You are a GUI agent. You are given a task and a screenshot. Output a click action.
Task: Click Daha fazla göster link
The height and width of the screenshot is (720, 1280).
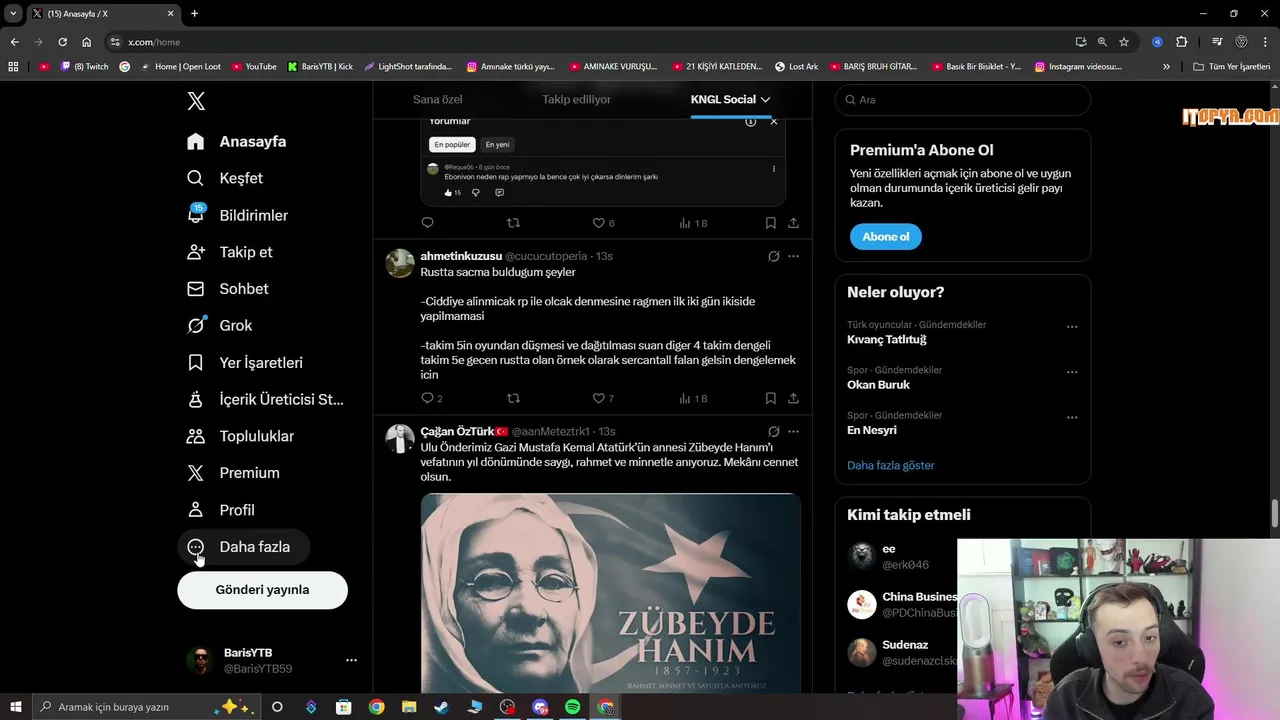pyautogui.click(x=890, y=465)
